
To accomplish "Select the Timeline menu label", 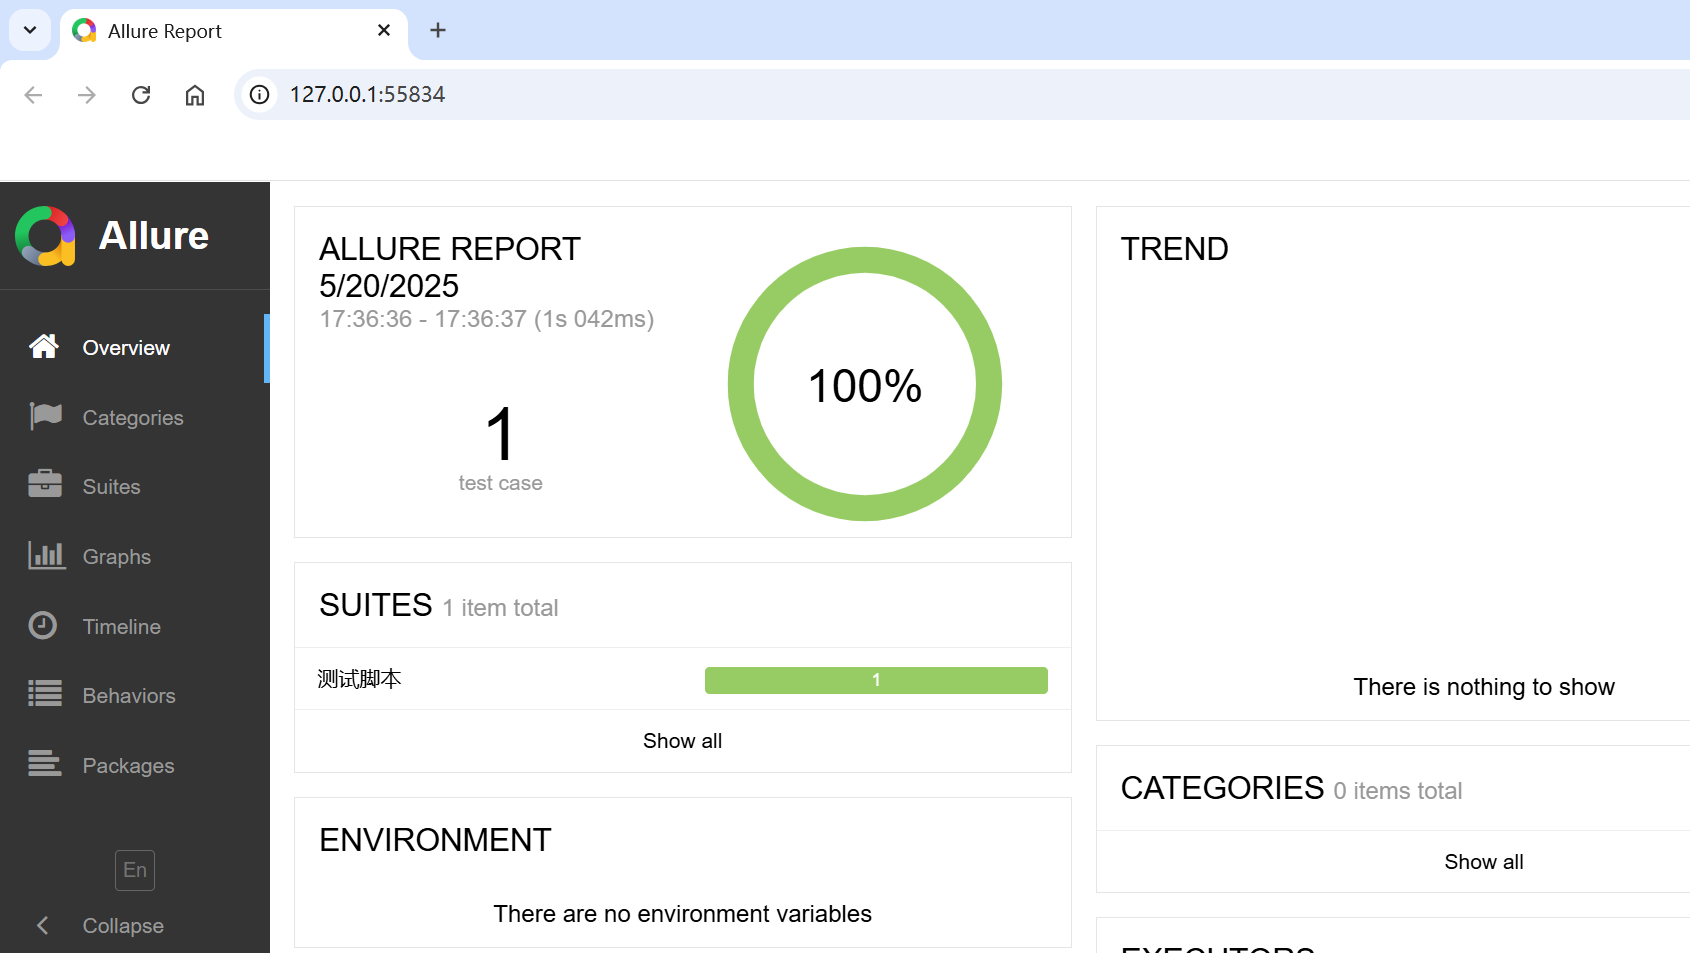I will pos(121,627).
